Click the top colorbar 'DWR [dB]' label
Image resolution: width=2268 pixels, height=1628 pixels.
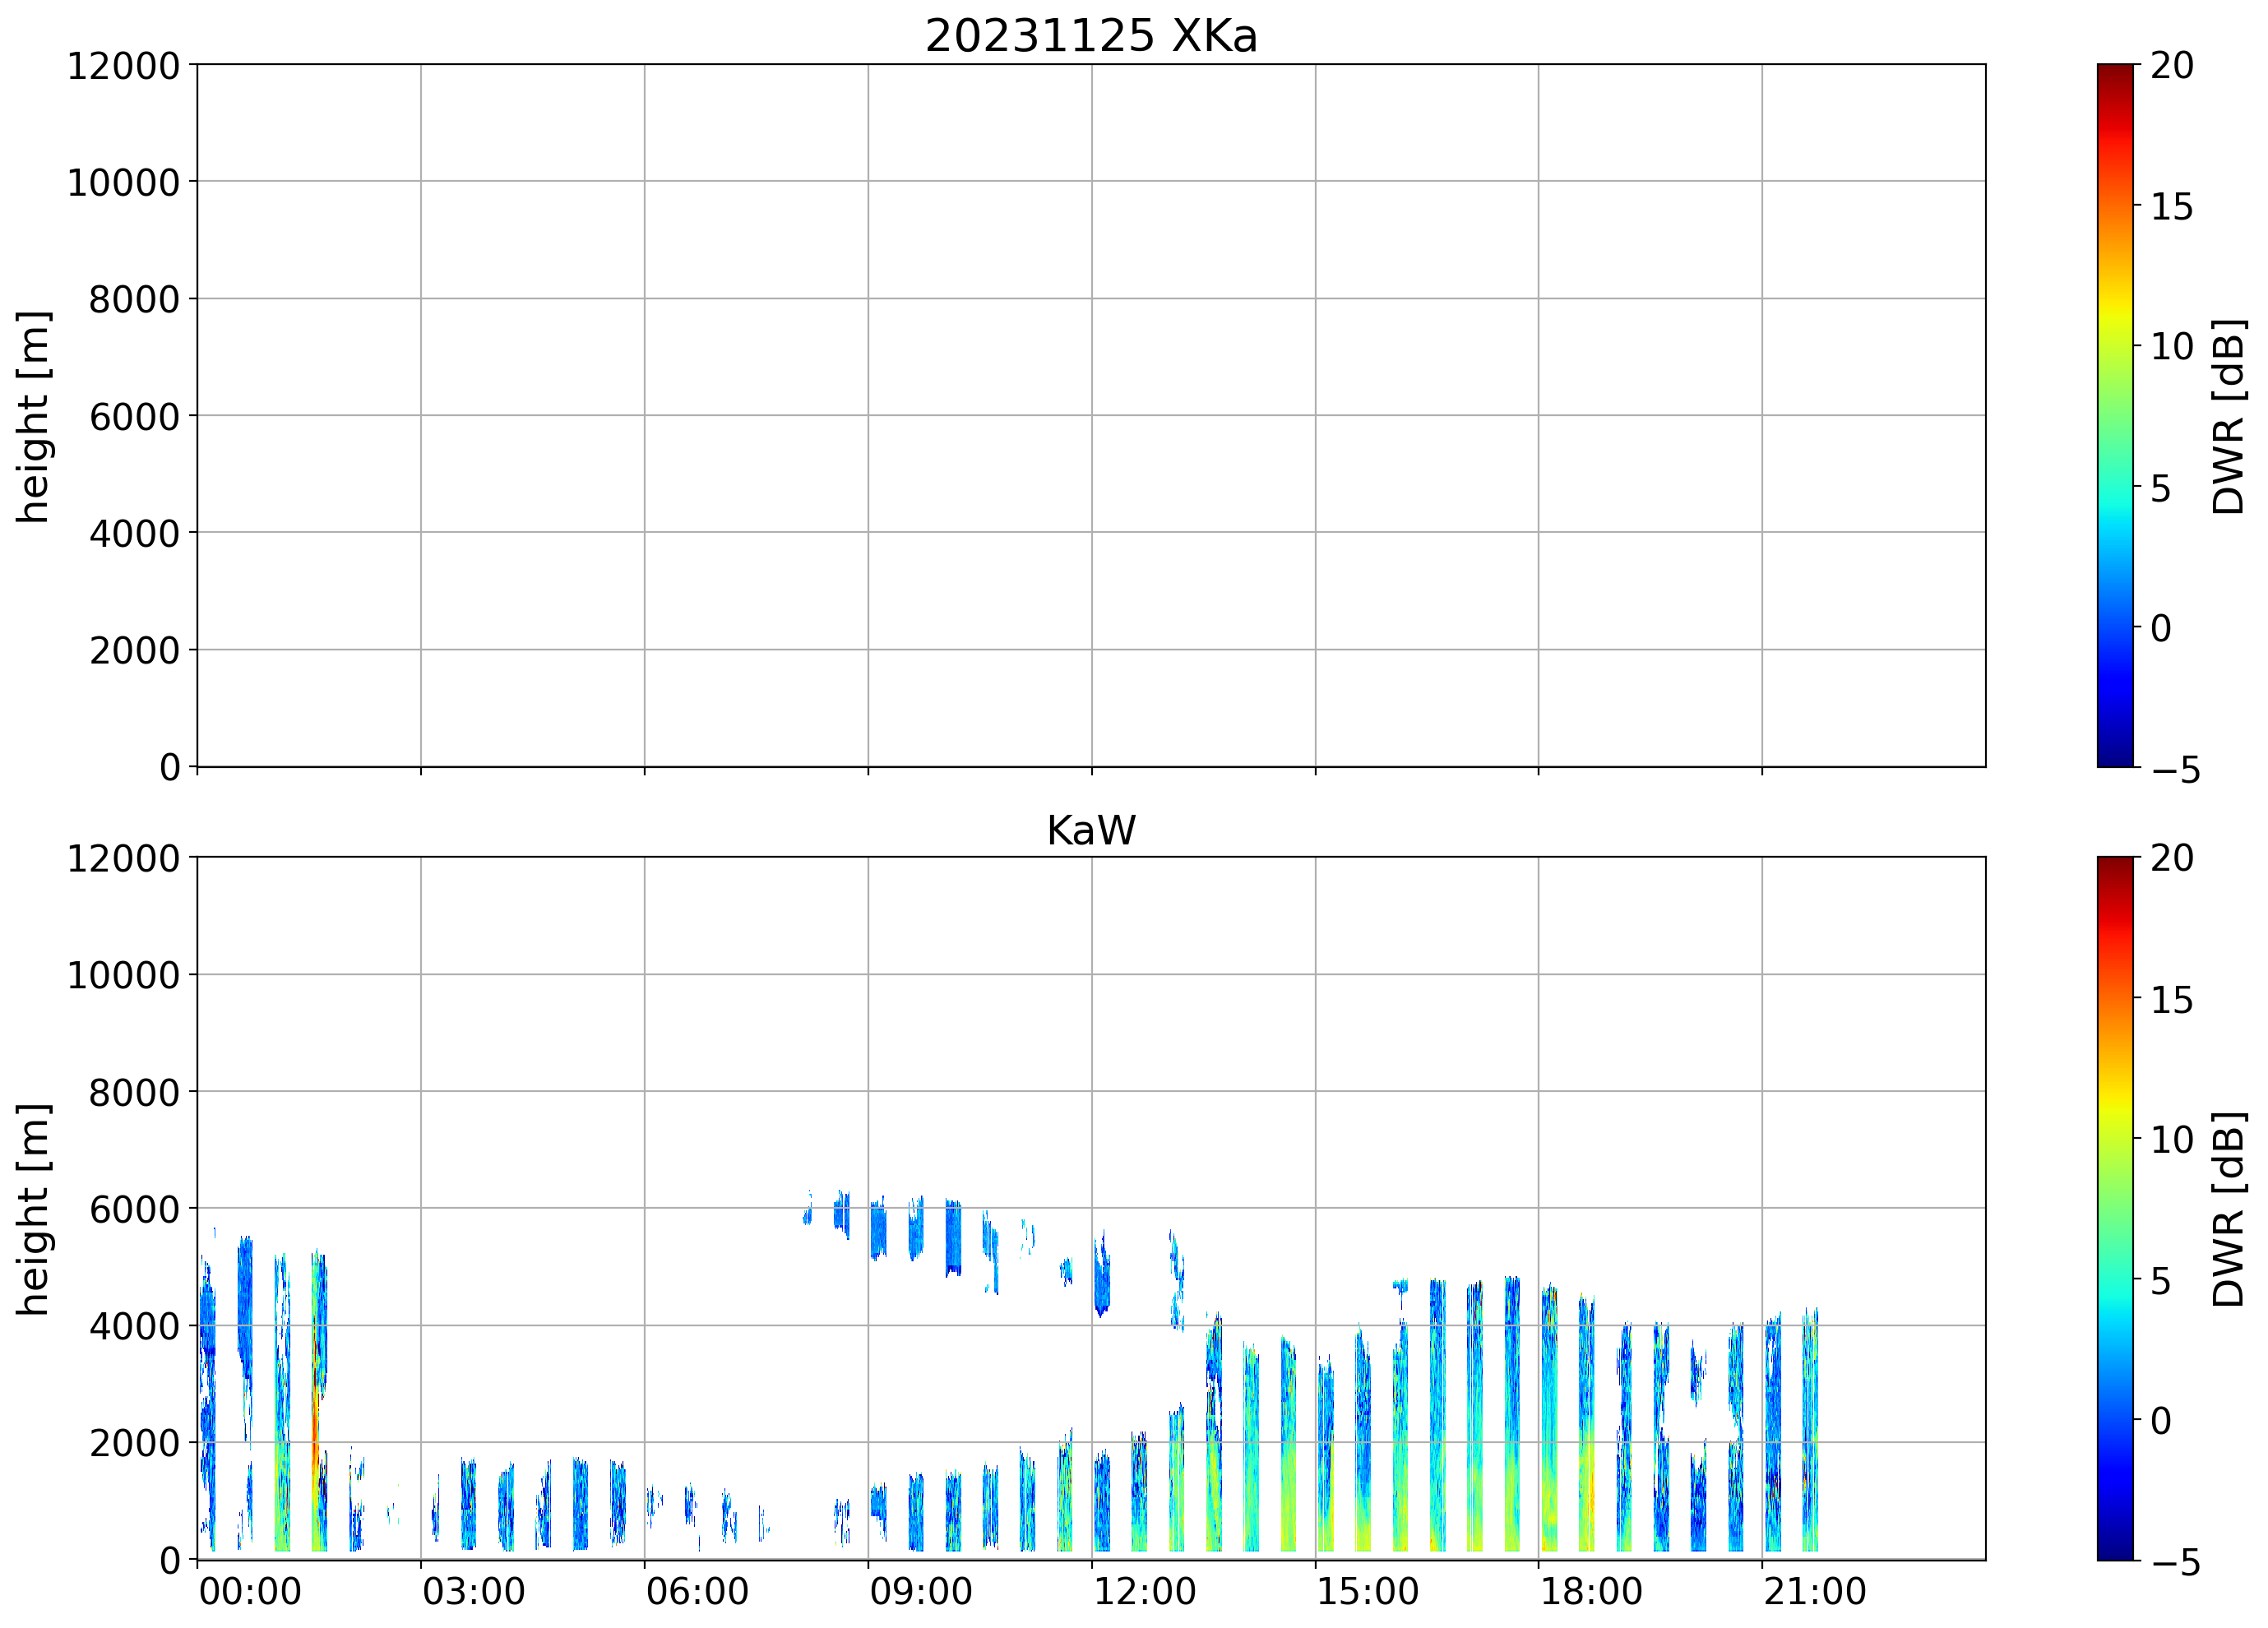[x=2229, y=417]
